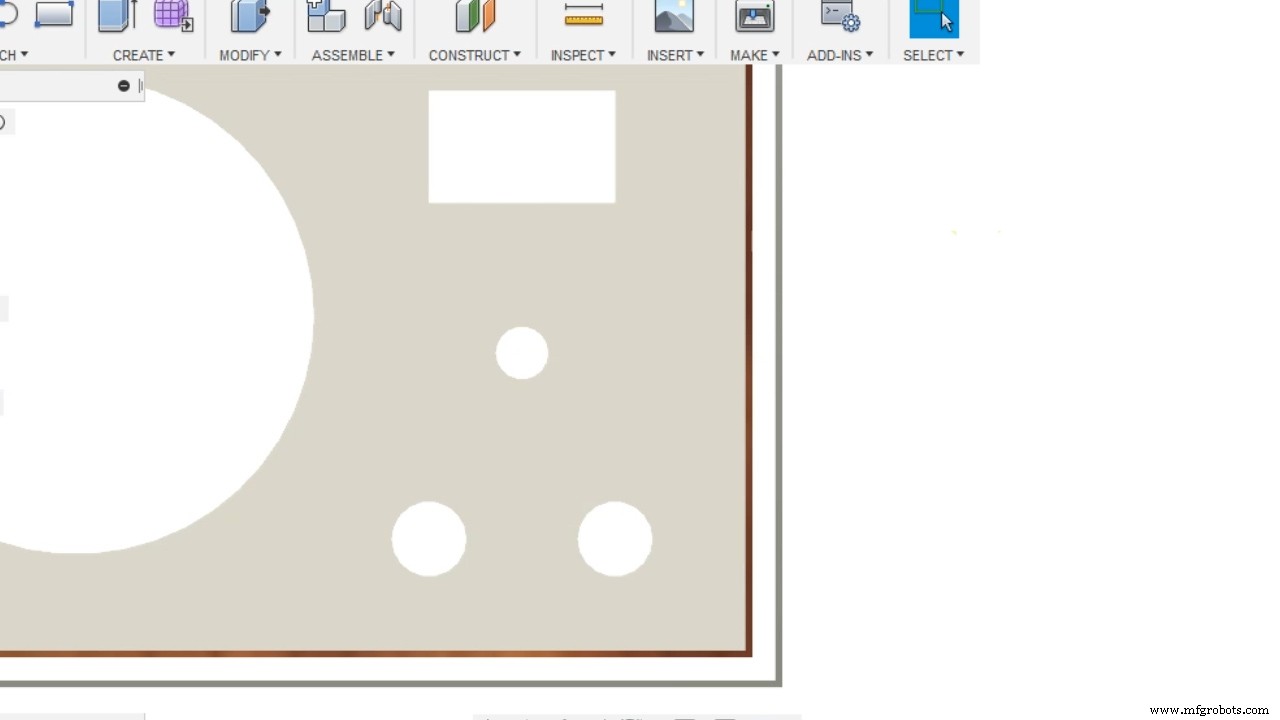
Task: Open the ASSEMBLE menu
Action: point(353,55)
